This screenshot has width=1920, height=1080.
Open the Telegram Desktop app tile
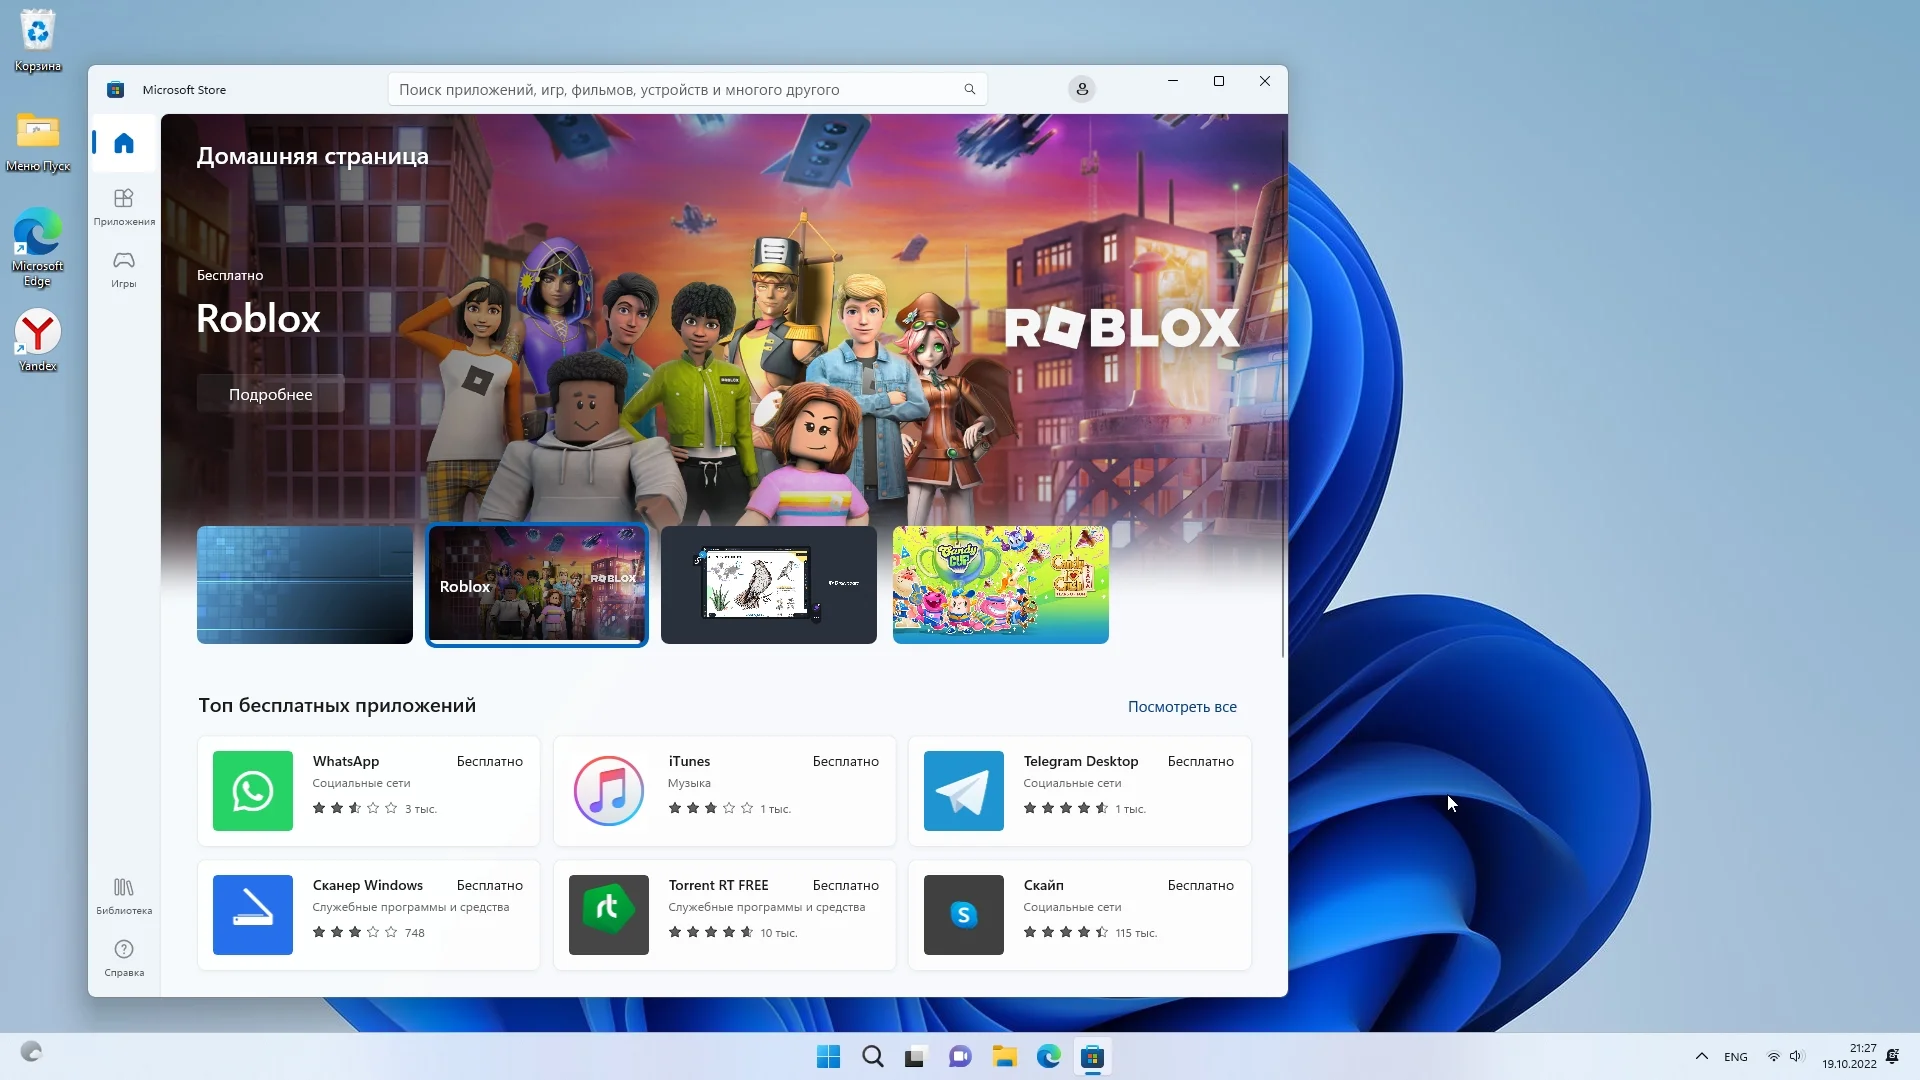[x=1079, y=791]
